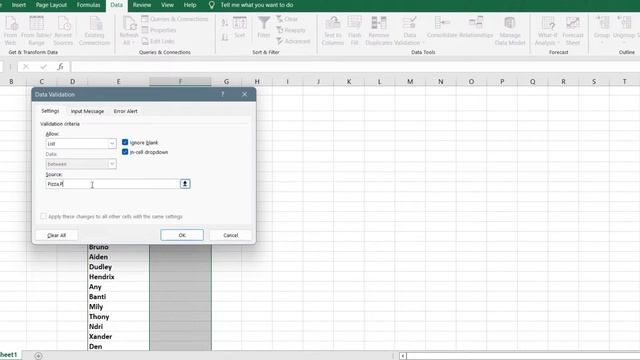
Task: Toggle In-cell dropdown checkbox
Action: click(x=125, y=152)
